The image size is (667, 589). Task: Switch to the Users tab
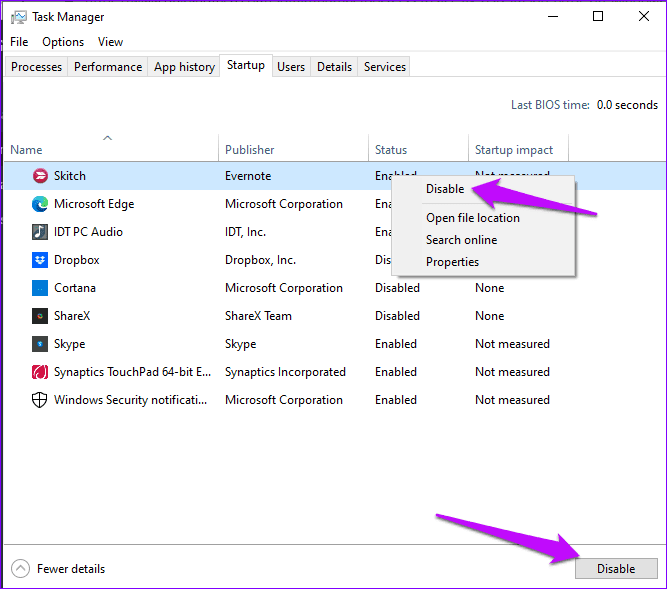click(x=291, y=67)
